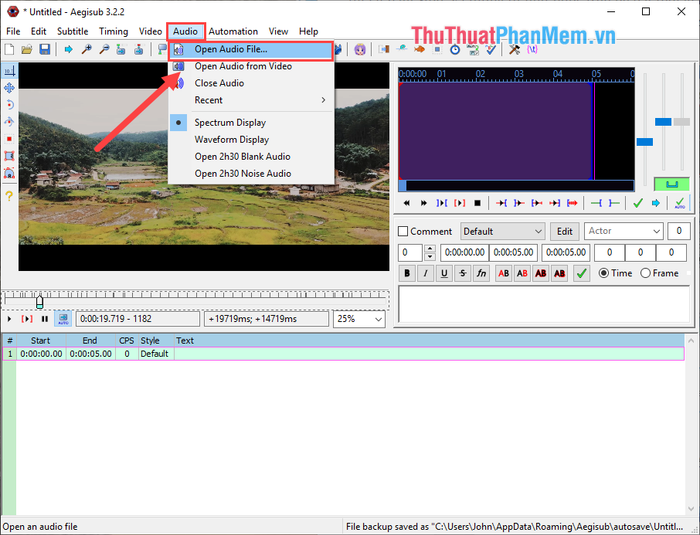
Task: Open the 25% video zoom dropdown
Action: pos(359,319)
